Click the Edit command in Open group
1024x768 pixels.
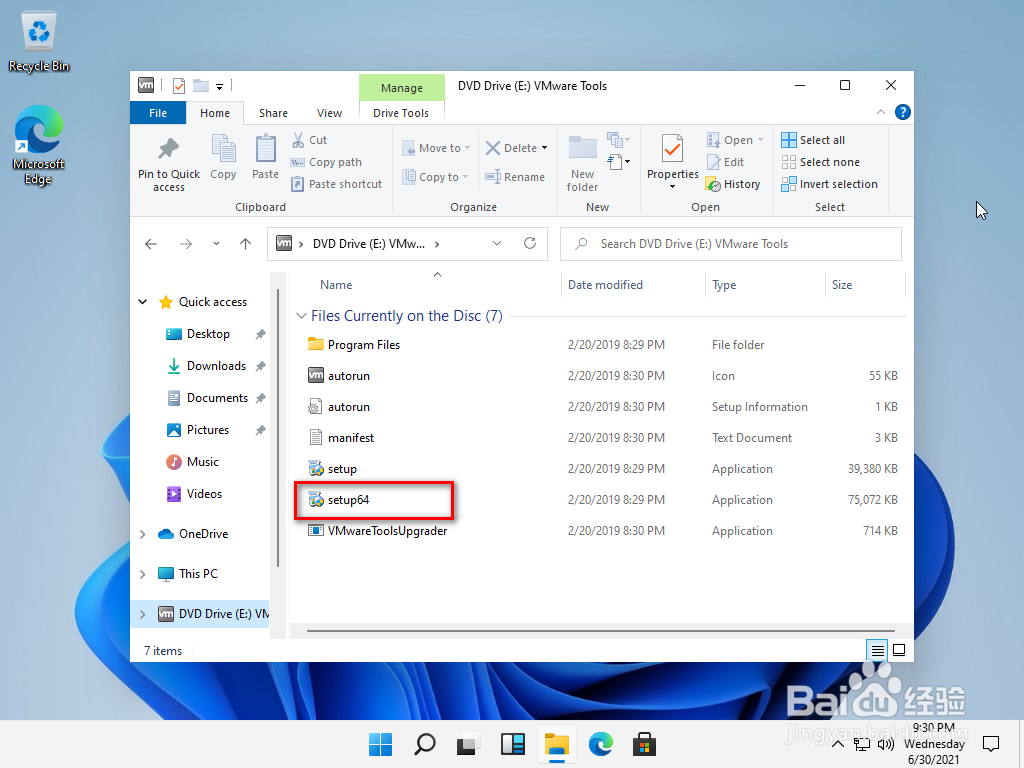coord(726,162)
